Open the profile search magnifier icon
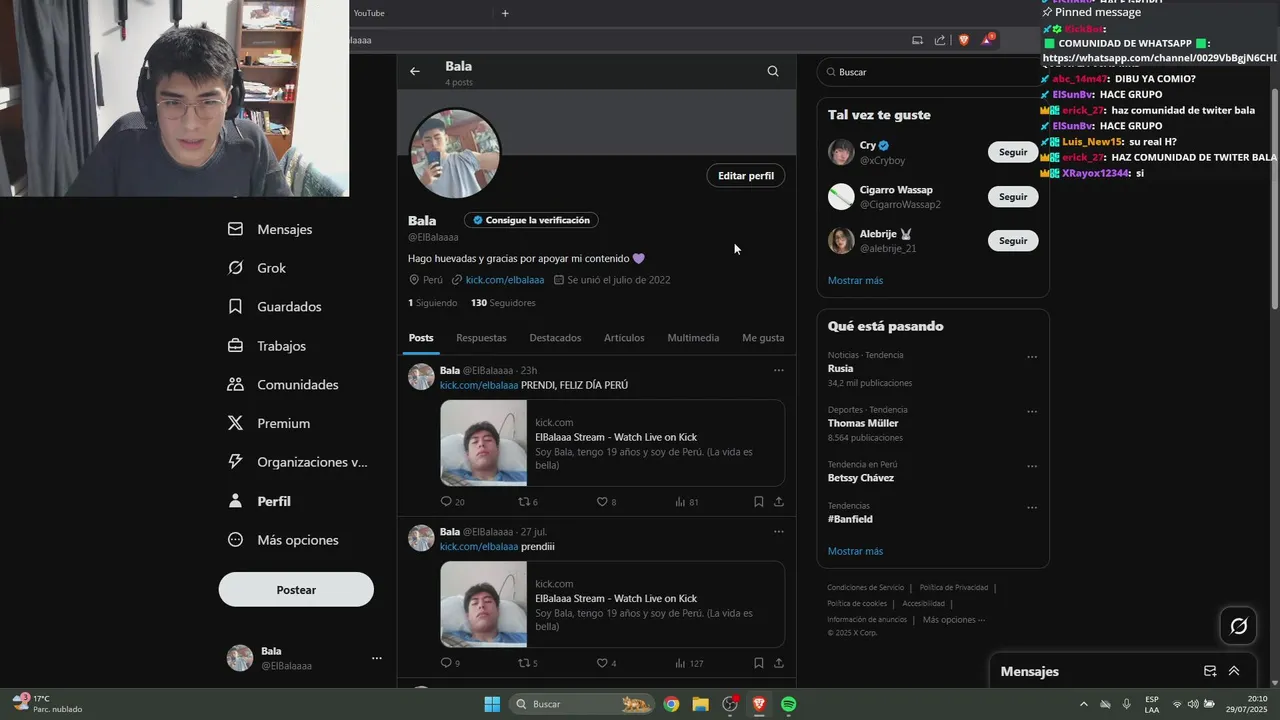This screenshot has height=720, width=1280. point(773,71)
